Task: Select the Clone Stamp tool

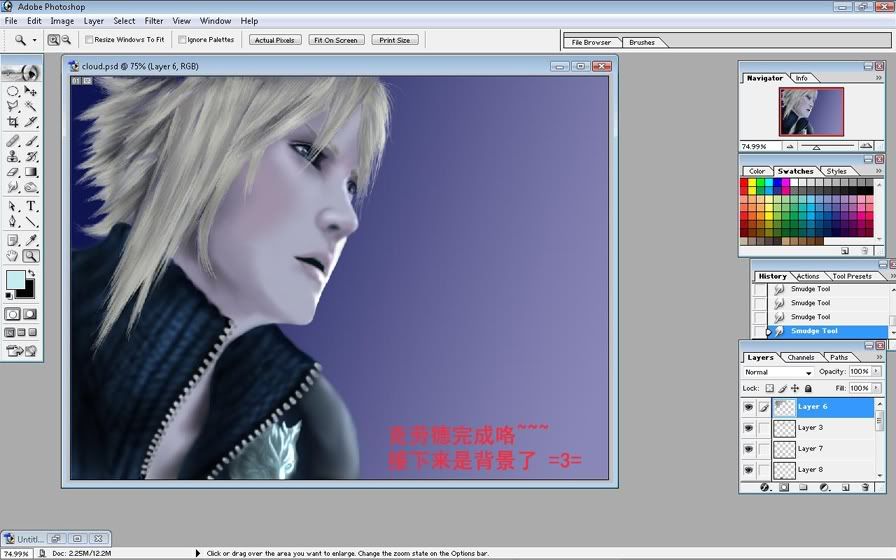Action: tap(12, 156)
